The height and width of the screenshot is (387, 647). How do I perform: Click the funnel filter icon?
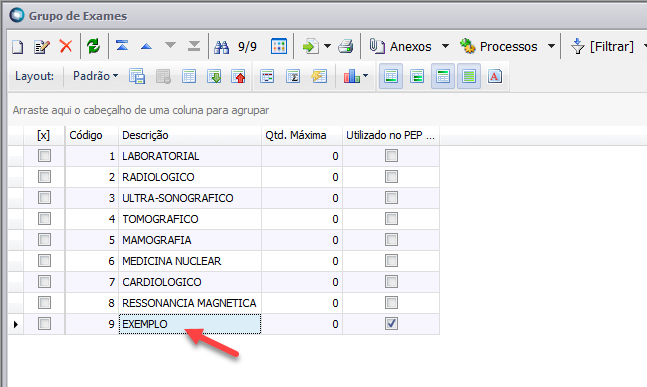(x=578, y=46)
